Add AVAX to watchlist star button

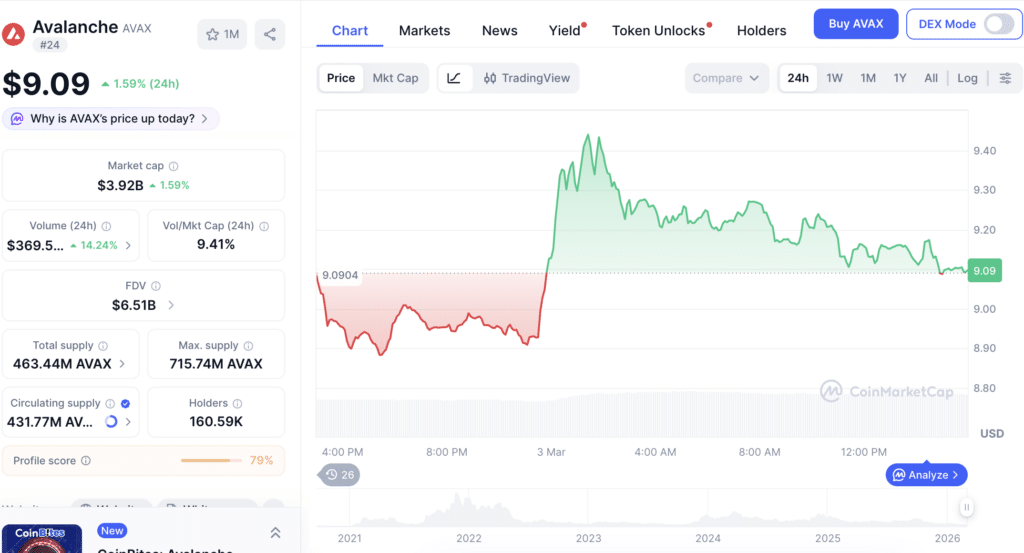222,35
